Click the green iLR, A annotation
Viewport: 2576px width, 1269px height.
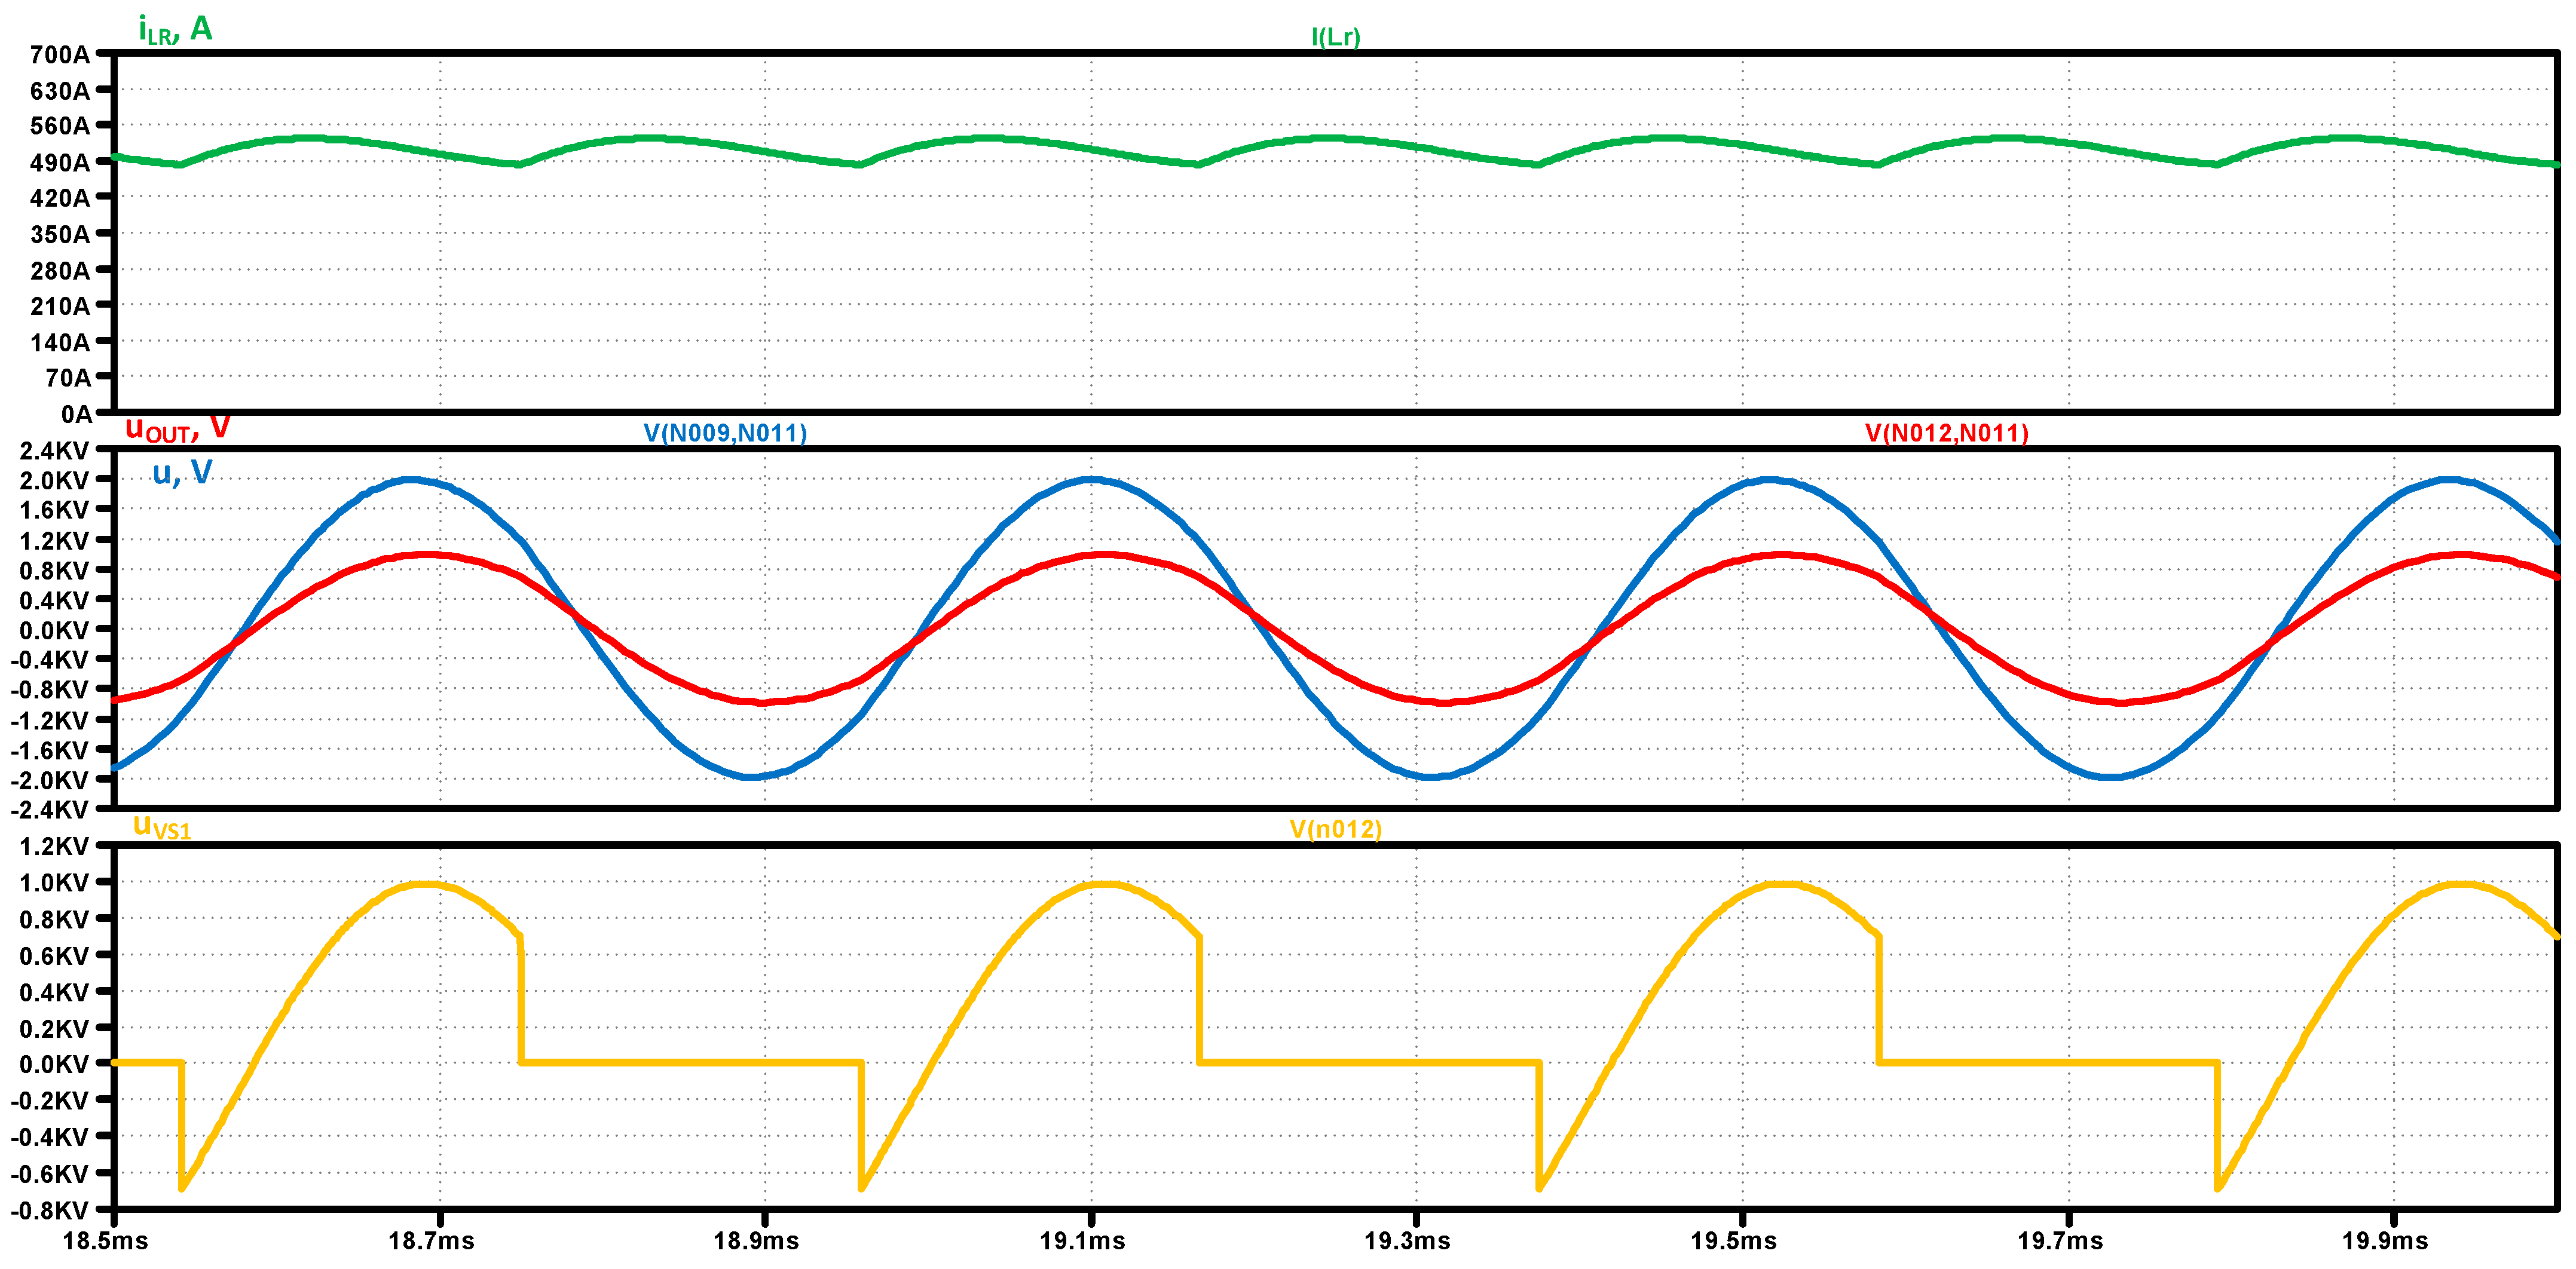point(175,29)
